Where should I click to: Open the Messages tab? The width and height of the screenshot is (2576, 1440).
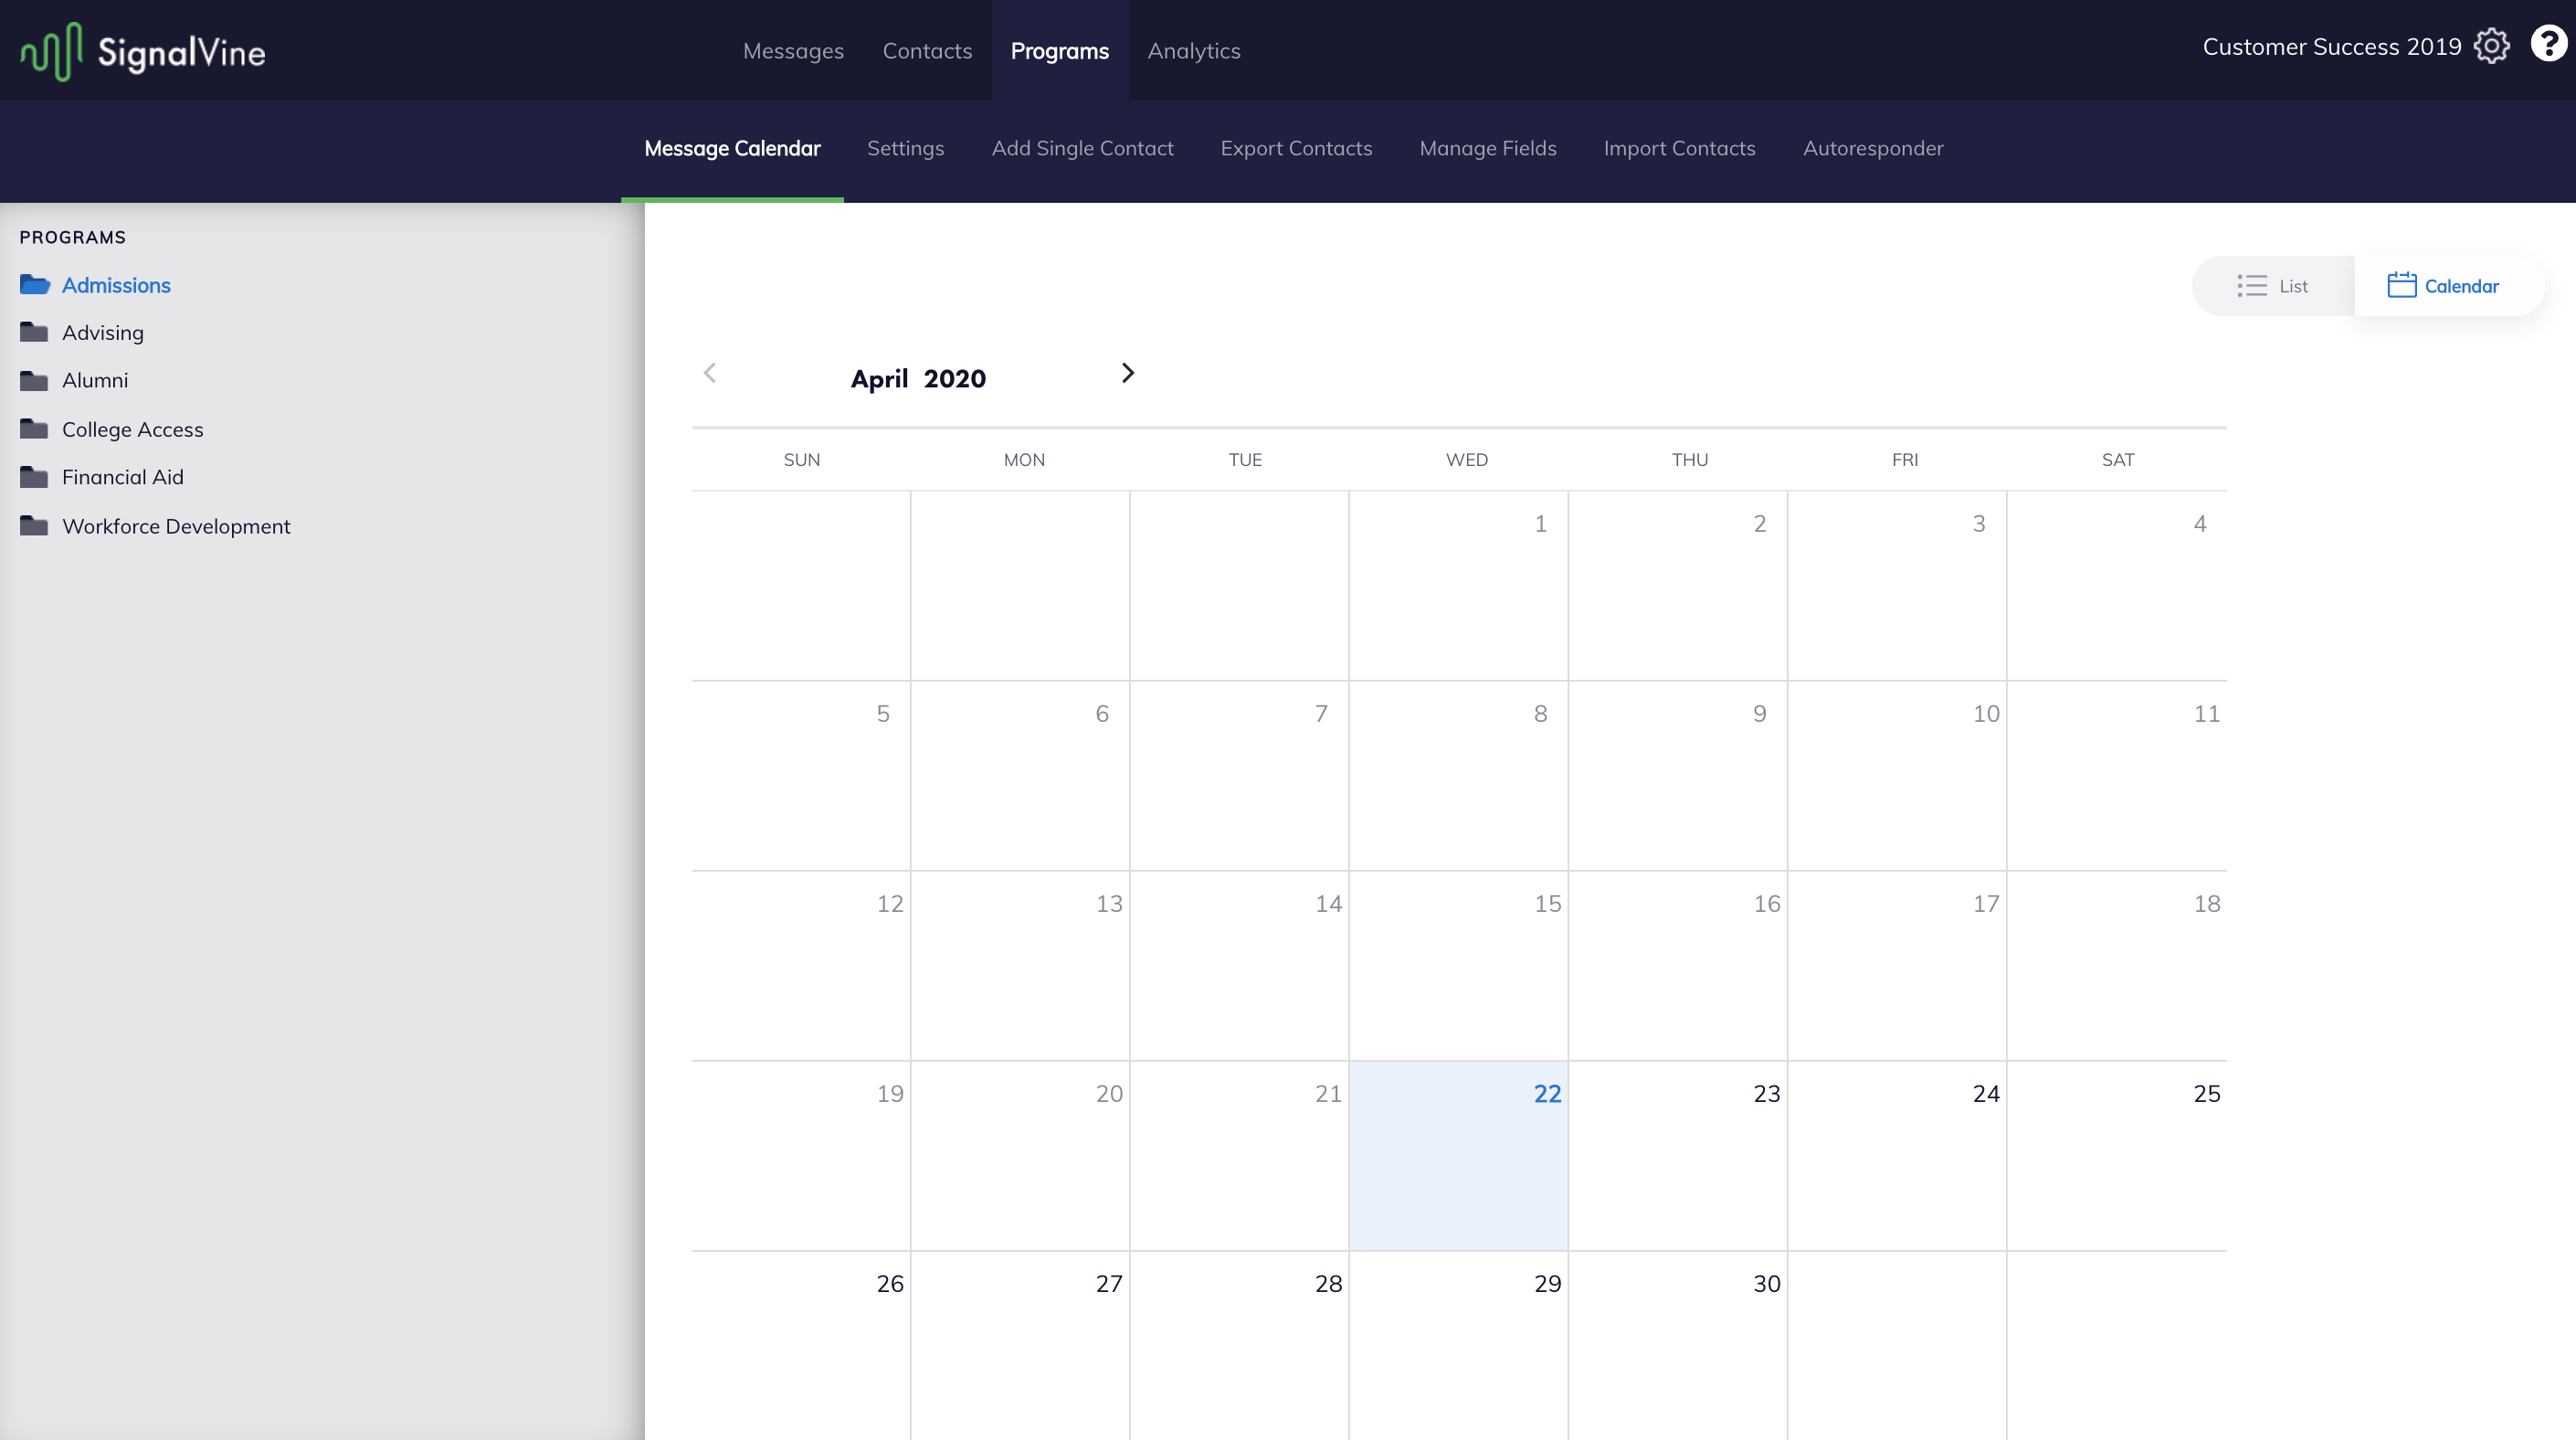click(x=793, y=51)
